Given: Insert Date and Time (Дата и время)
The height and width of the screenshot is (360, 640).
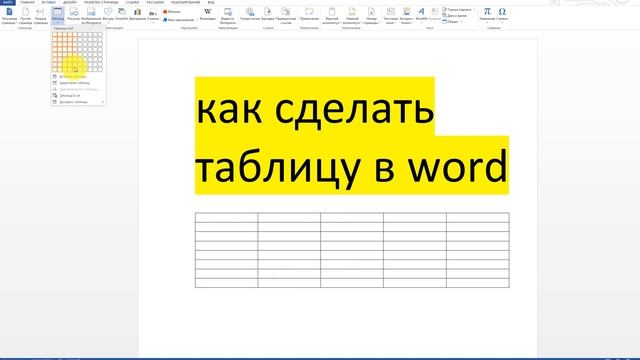Looking at the screenshot, I should click(455, 16).
